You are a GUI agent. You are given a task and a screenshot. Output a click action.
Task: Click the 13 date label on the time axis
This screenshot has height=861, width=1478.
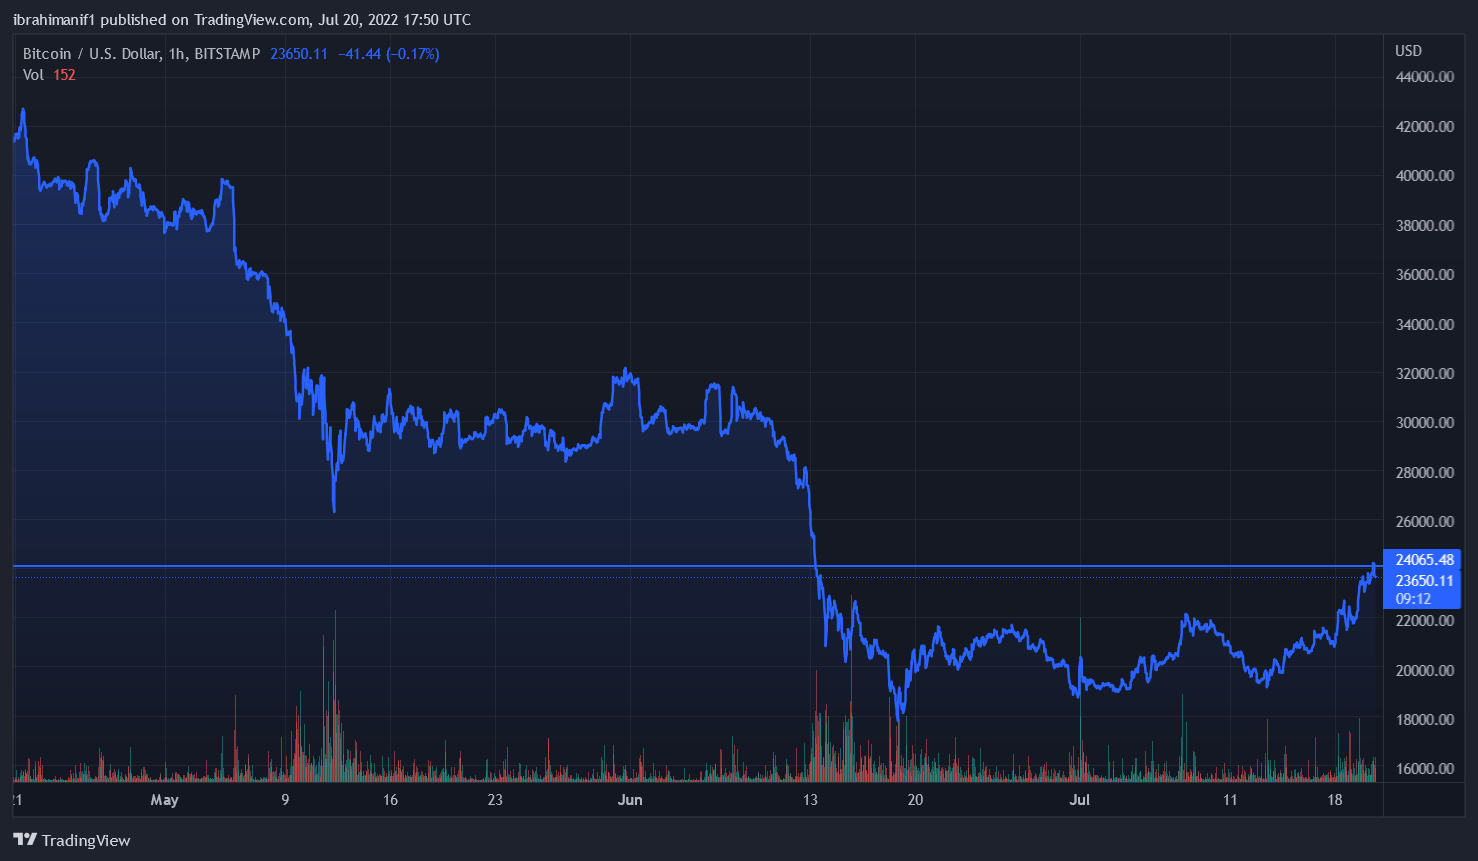(x=810, y=800)
